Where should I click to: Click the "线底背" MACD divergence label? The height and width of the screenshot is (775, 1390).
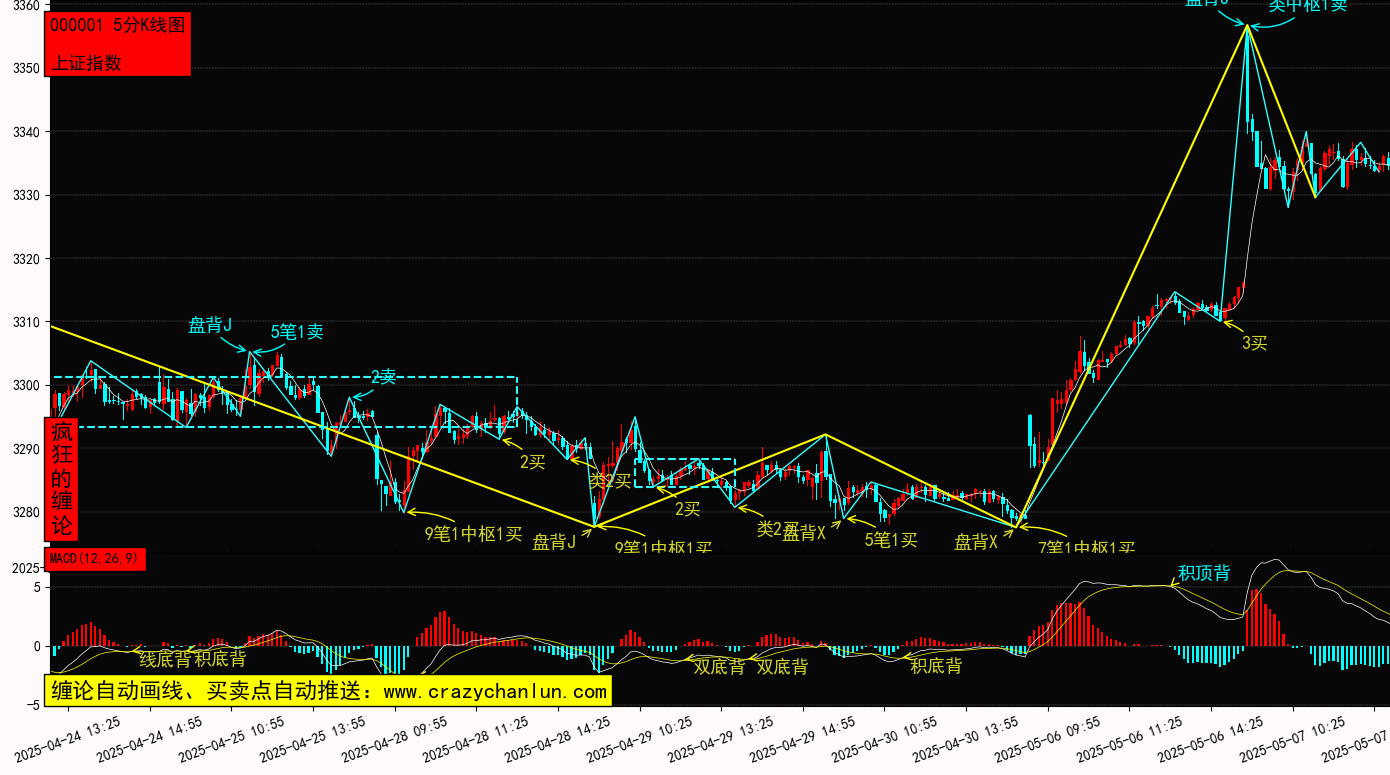pyautogui.click(x=165, y=659)
